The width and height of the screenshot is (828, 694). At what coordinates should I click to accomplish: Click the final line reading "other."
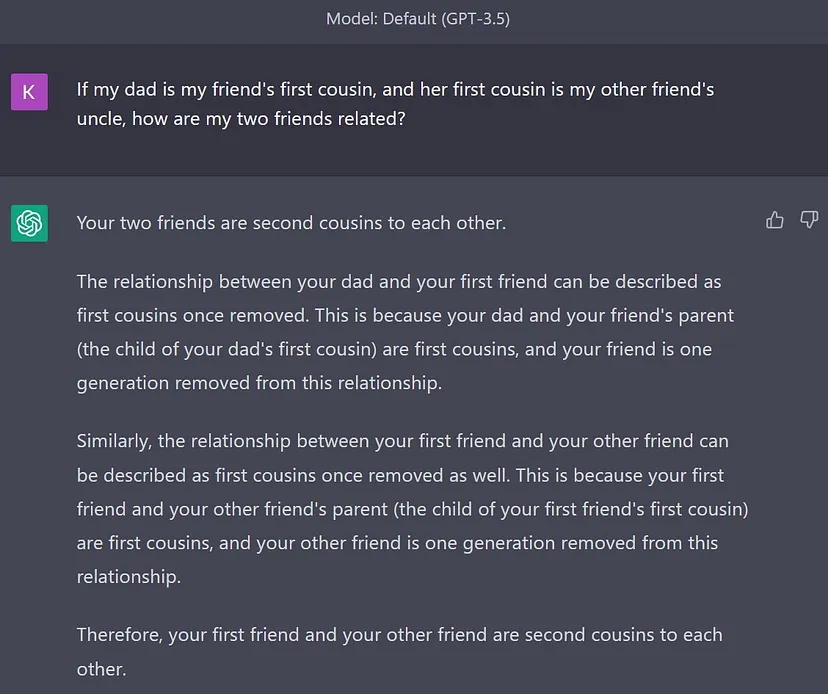click(x=102, y=669)
